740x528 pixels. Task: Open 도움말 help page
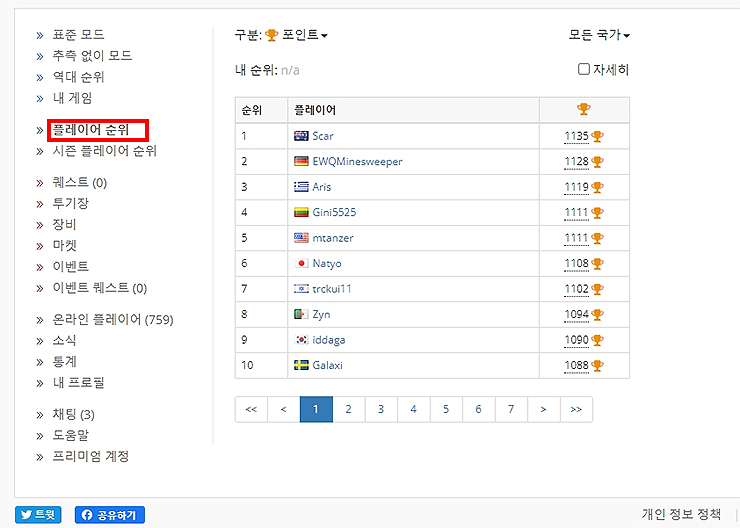(x=70, y=436)
